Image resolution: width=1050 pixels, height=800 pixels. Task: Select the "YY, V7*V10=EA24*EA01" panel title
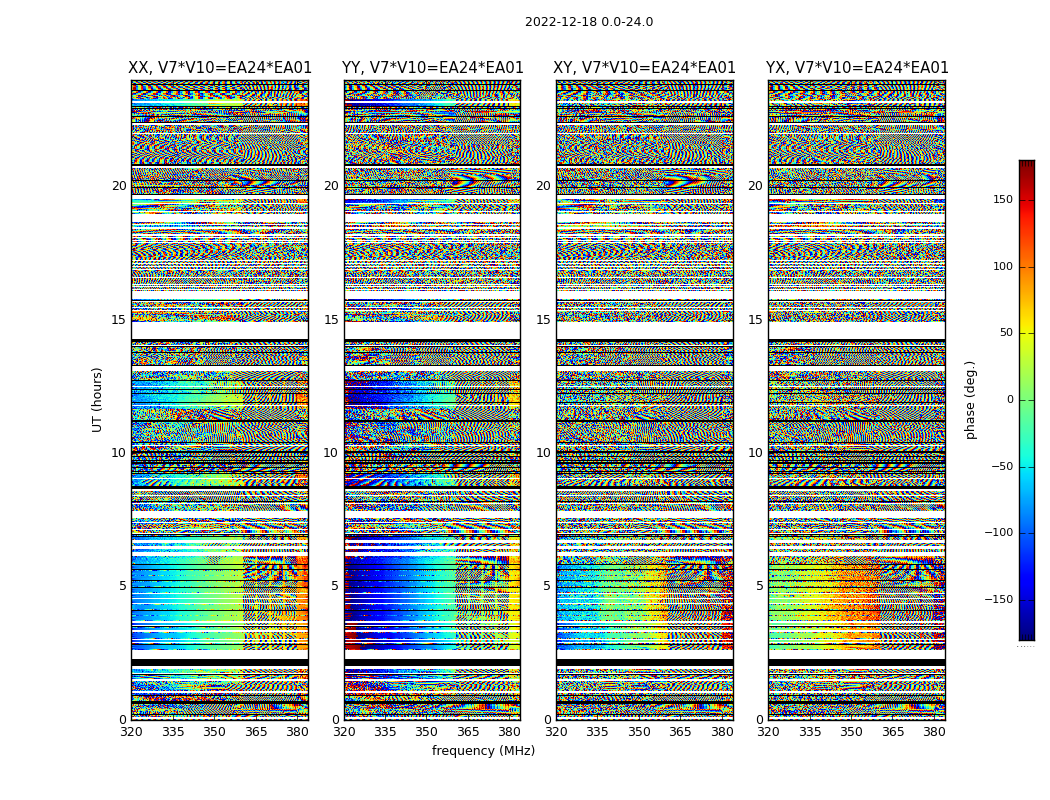pos(433,68)
